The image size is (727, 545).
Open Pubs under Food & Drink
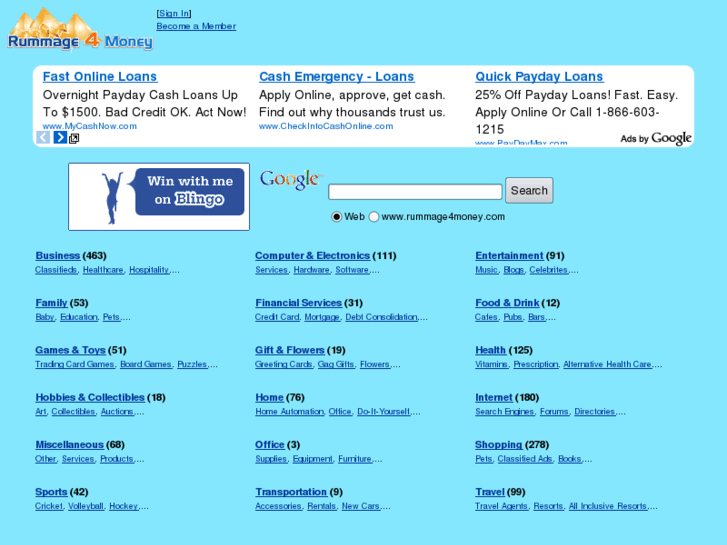tap(513, 317)
